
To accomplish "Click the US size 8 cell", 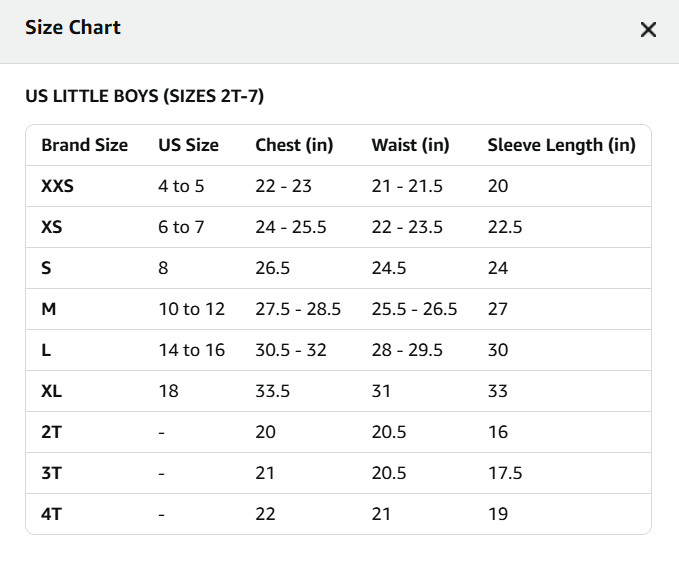I will (x=163, y=268).
